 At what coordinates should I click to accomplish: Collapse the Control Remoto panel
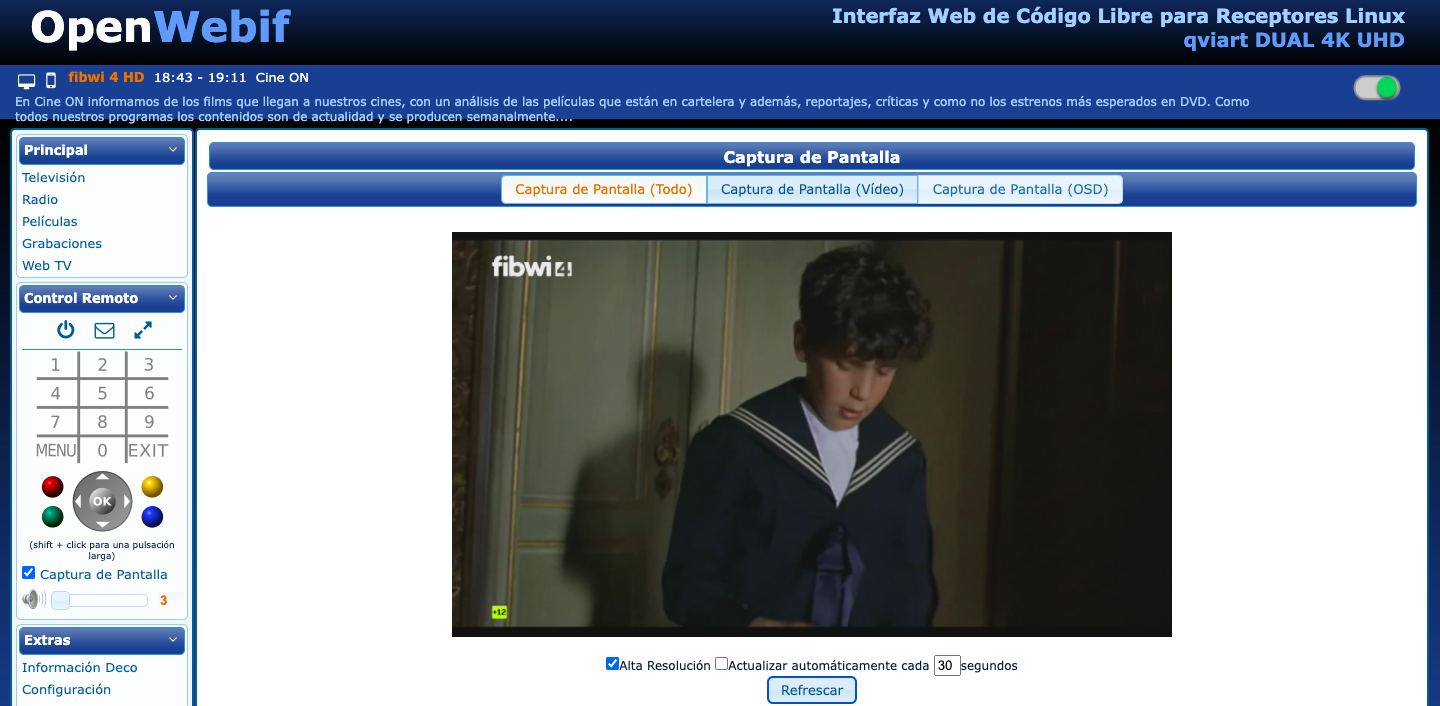173,298
